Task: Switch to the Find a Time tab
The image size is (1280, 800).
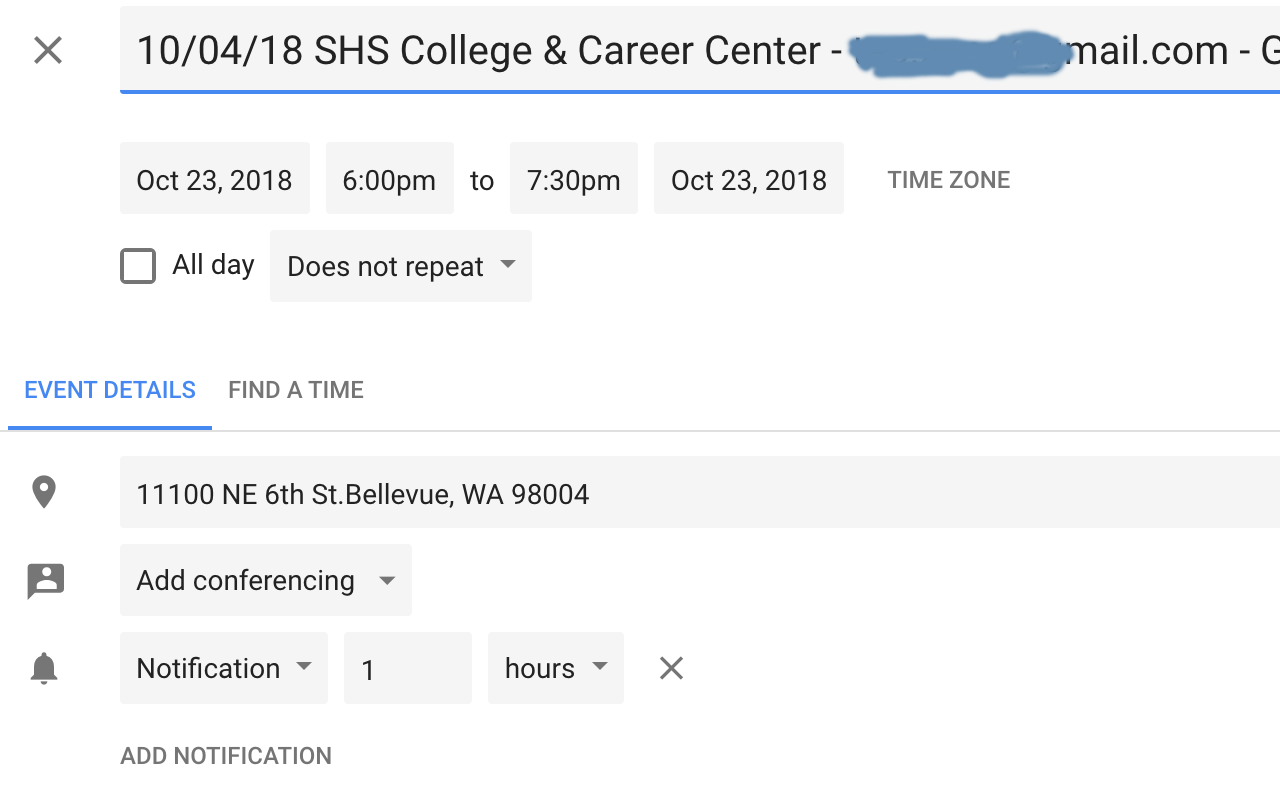Action: [296, 390]
